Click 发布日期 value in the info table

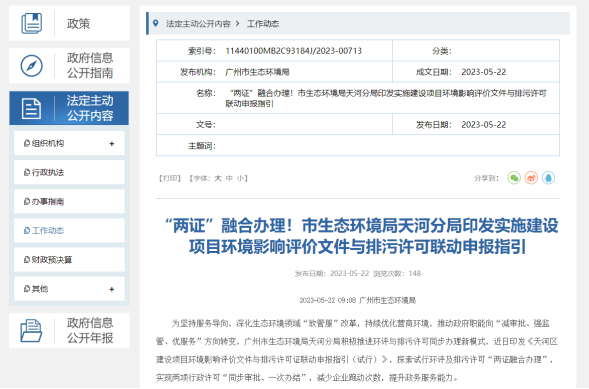tap(484, 125)
